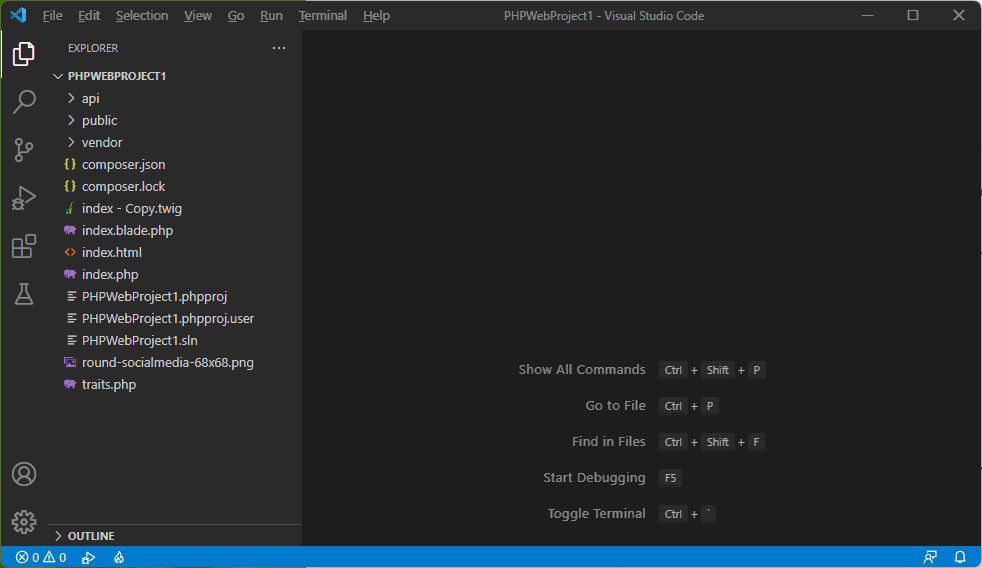Click the Explorer more actions ellipsis
Screen dimensions: 982x568
pyautogui.click(x=279, y=48)
